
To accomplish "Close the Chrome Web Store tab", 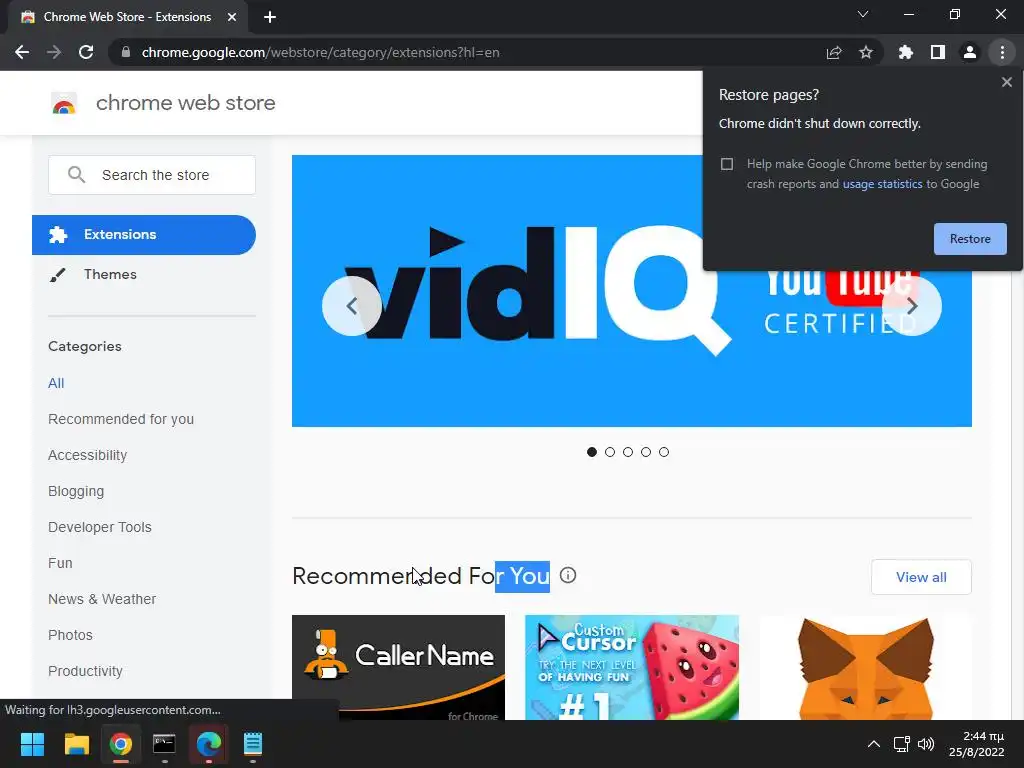I will [232, 17].
